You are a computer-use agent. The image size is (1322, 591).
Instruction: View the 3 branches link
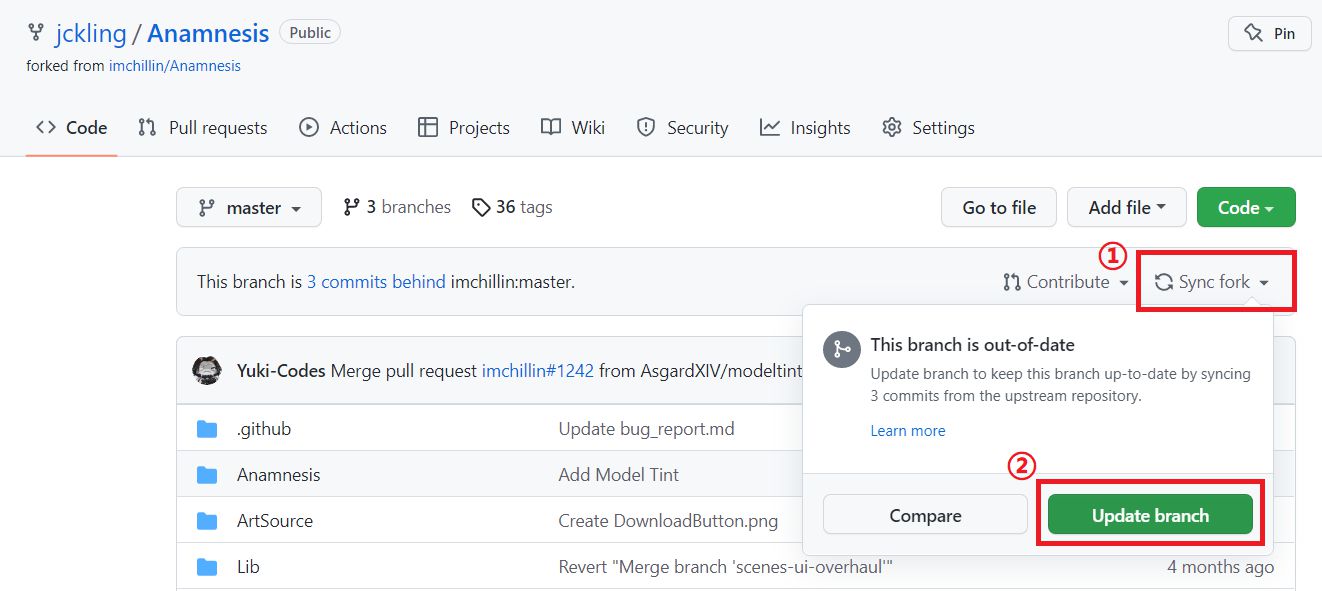[397, 207]
